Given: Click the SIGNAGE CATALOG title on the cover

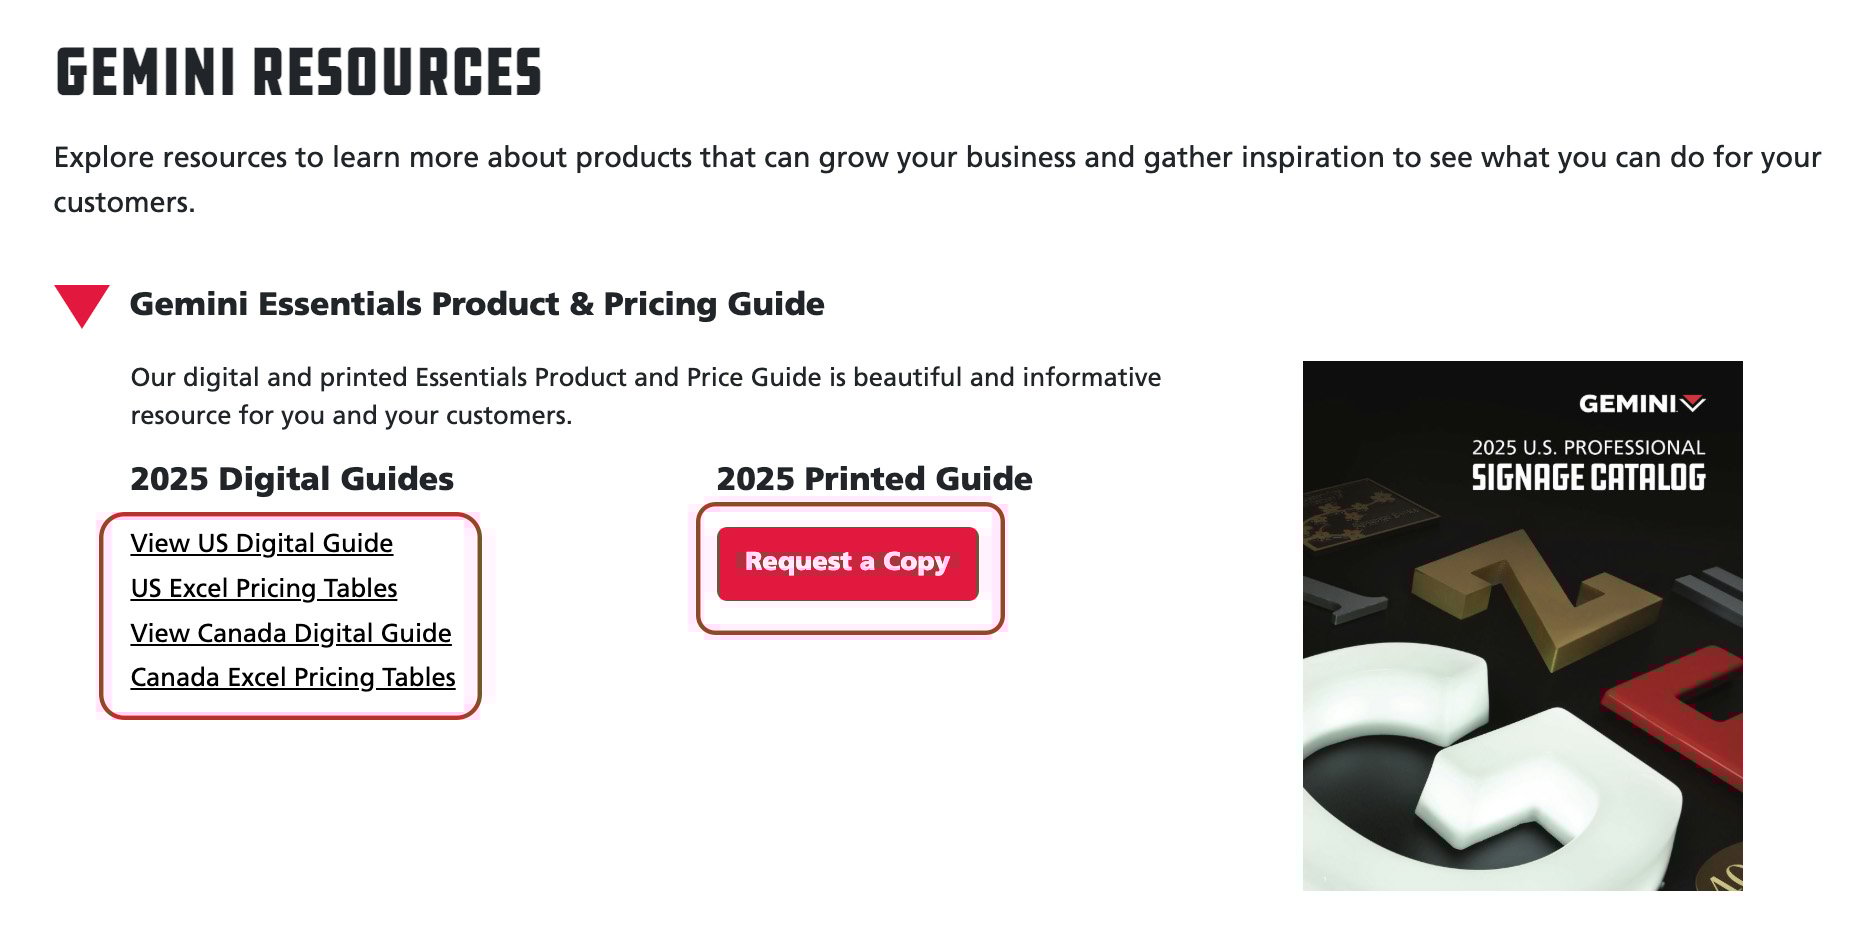Looking at the screenshot, I should [1588, 478].
